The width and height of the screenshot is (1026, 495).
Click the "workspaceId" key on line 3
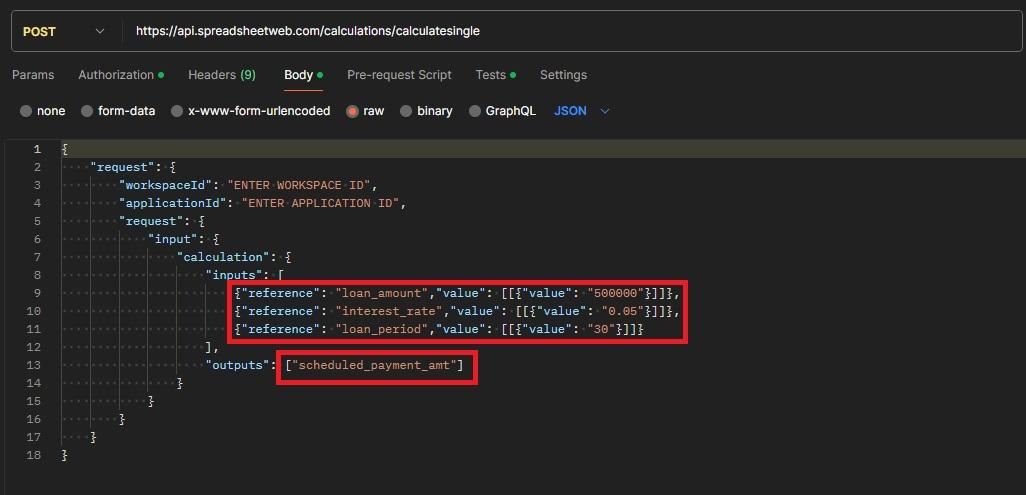pyautogui.click(x=166, y=185)
